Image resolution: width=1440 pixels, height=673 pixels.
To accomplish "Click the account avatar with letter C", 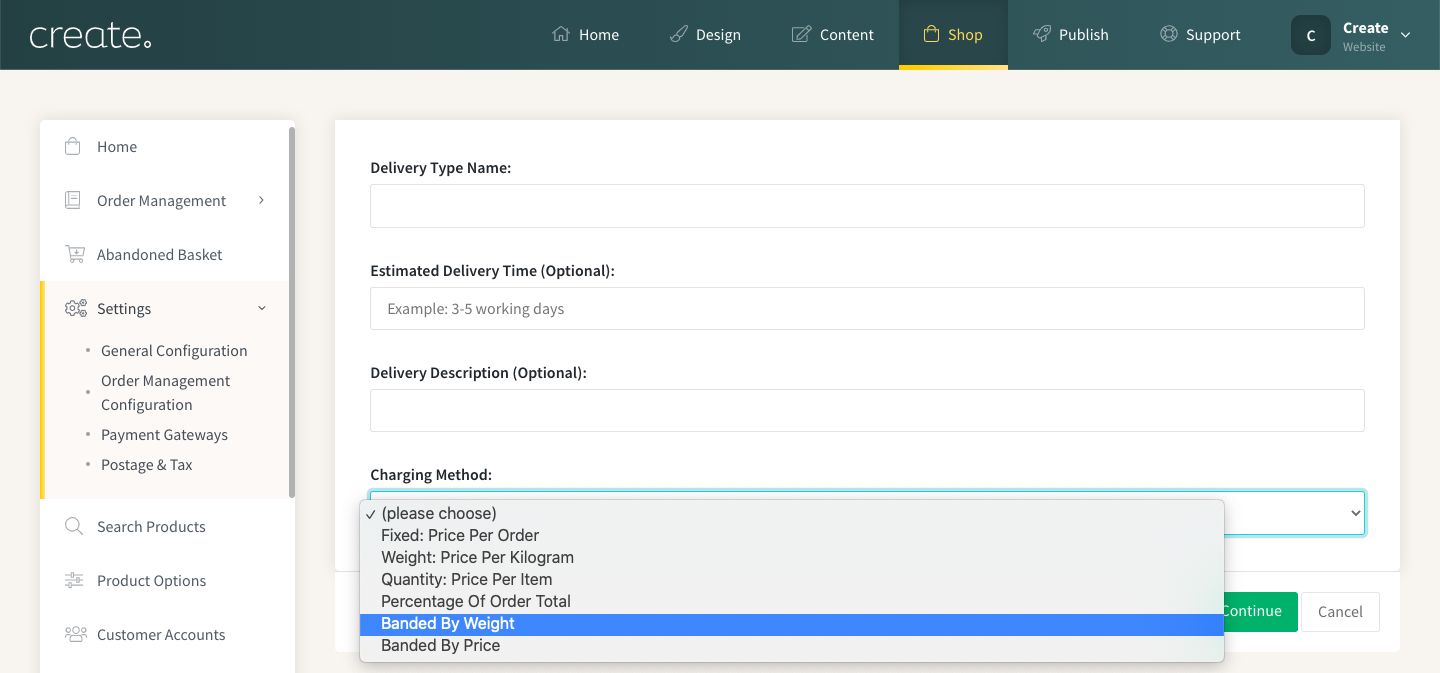I will tap(1311, 35).
